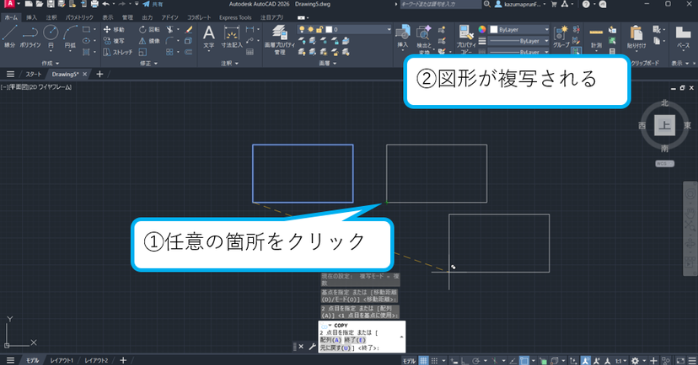The width and height of the screenshot is (698, 365).
Task: Click the Autodesk App Store cart icon
Action: point(554,4)
